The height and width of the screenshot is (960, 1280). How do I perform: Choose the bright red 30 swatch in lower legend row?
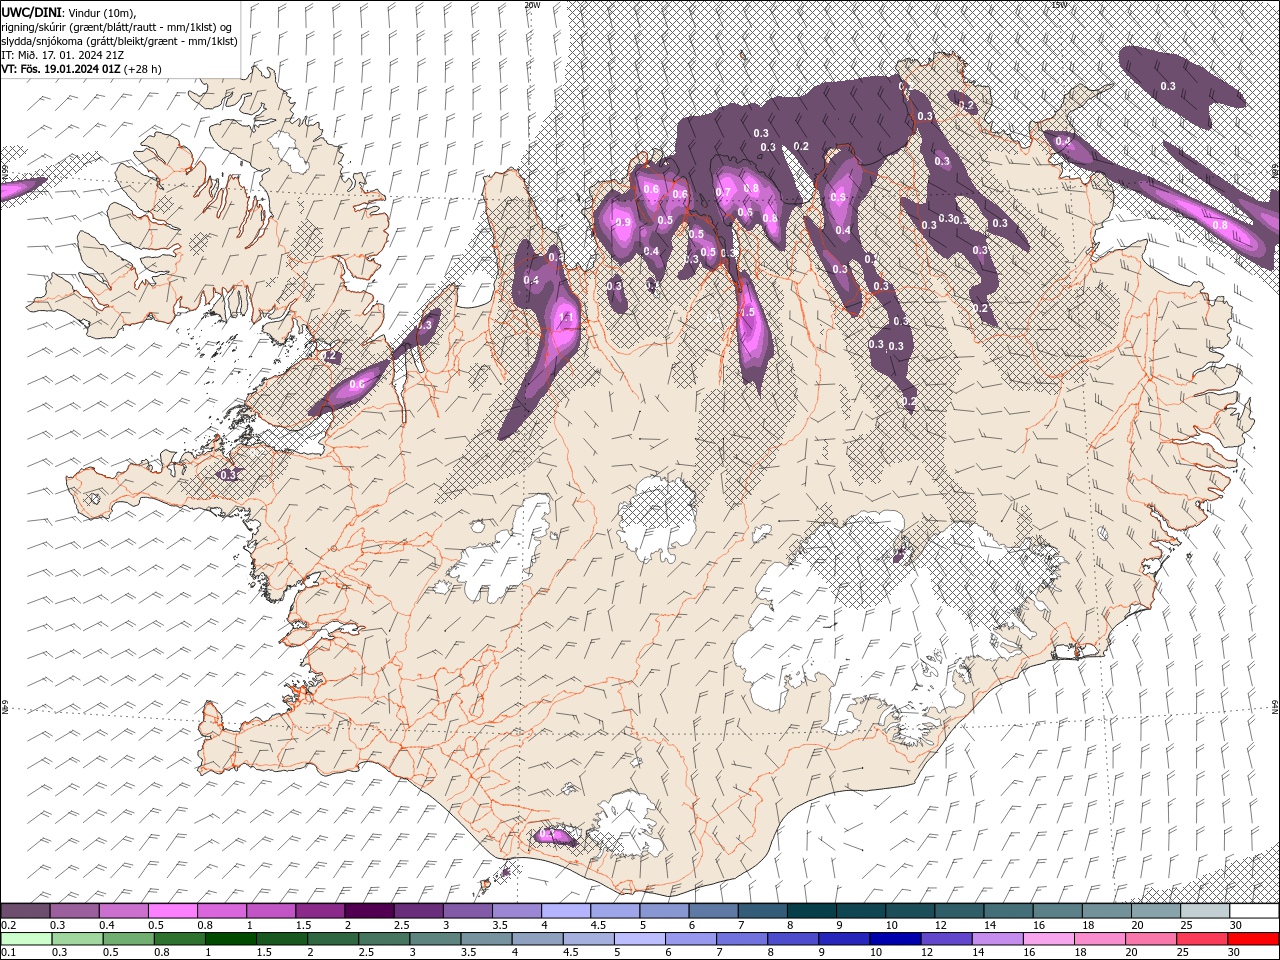[1254, 939]
